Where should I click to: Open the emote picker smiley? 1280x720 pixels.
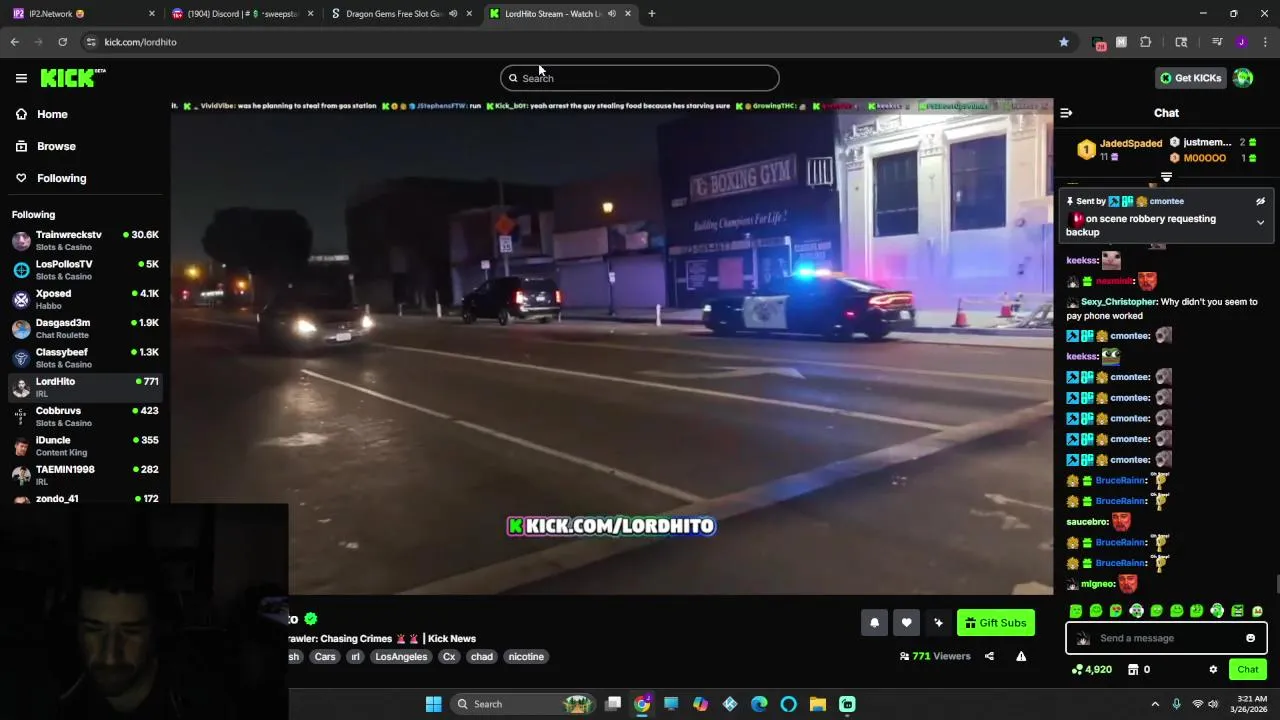[1250, 638]
